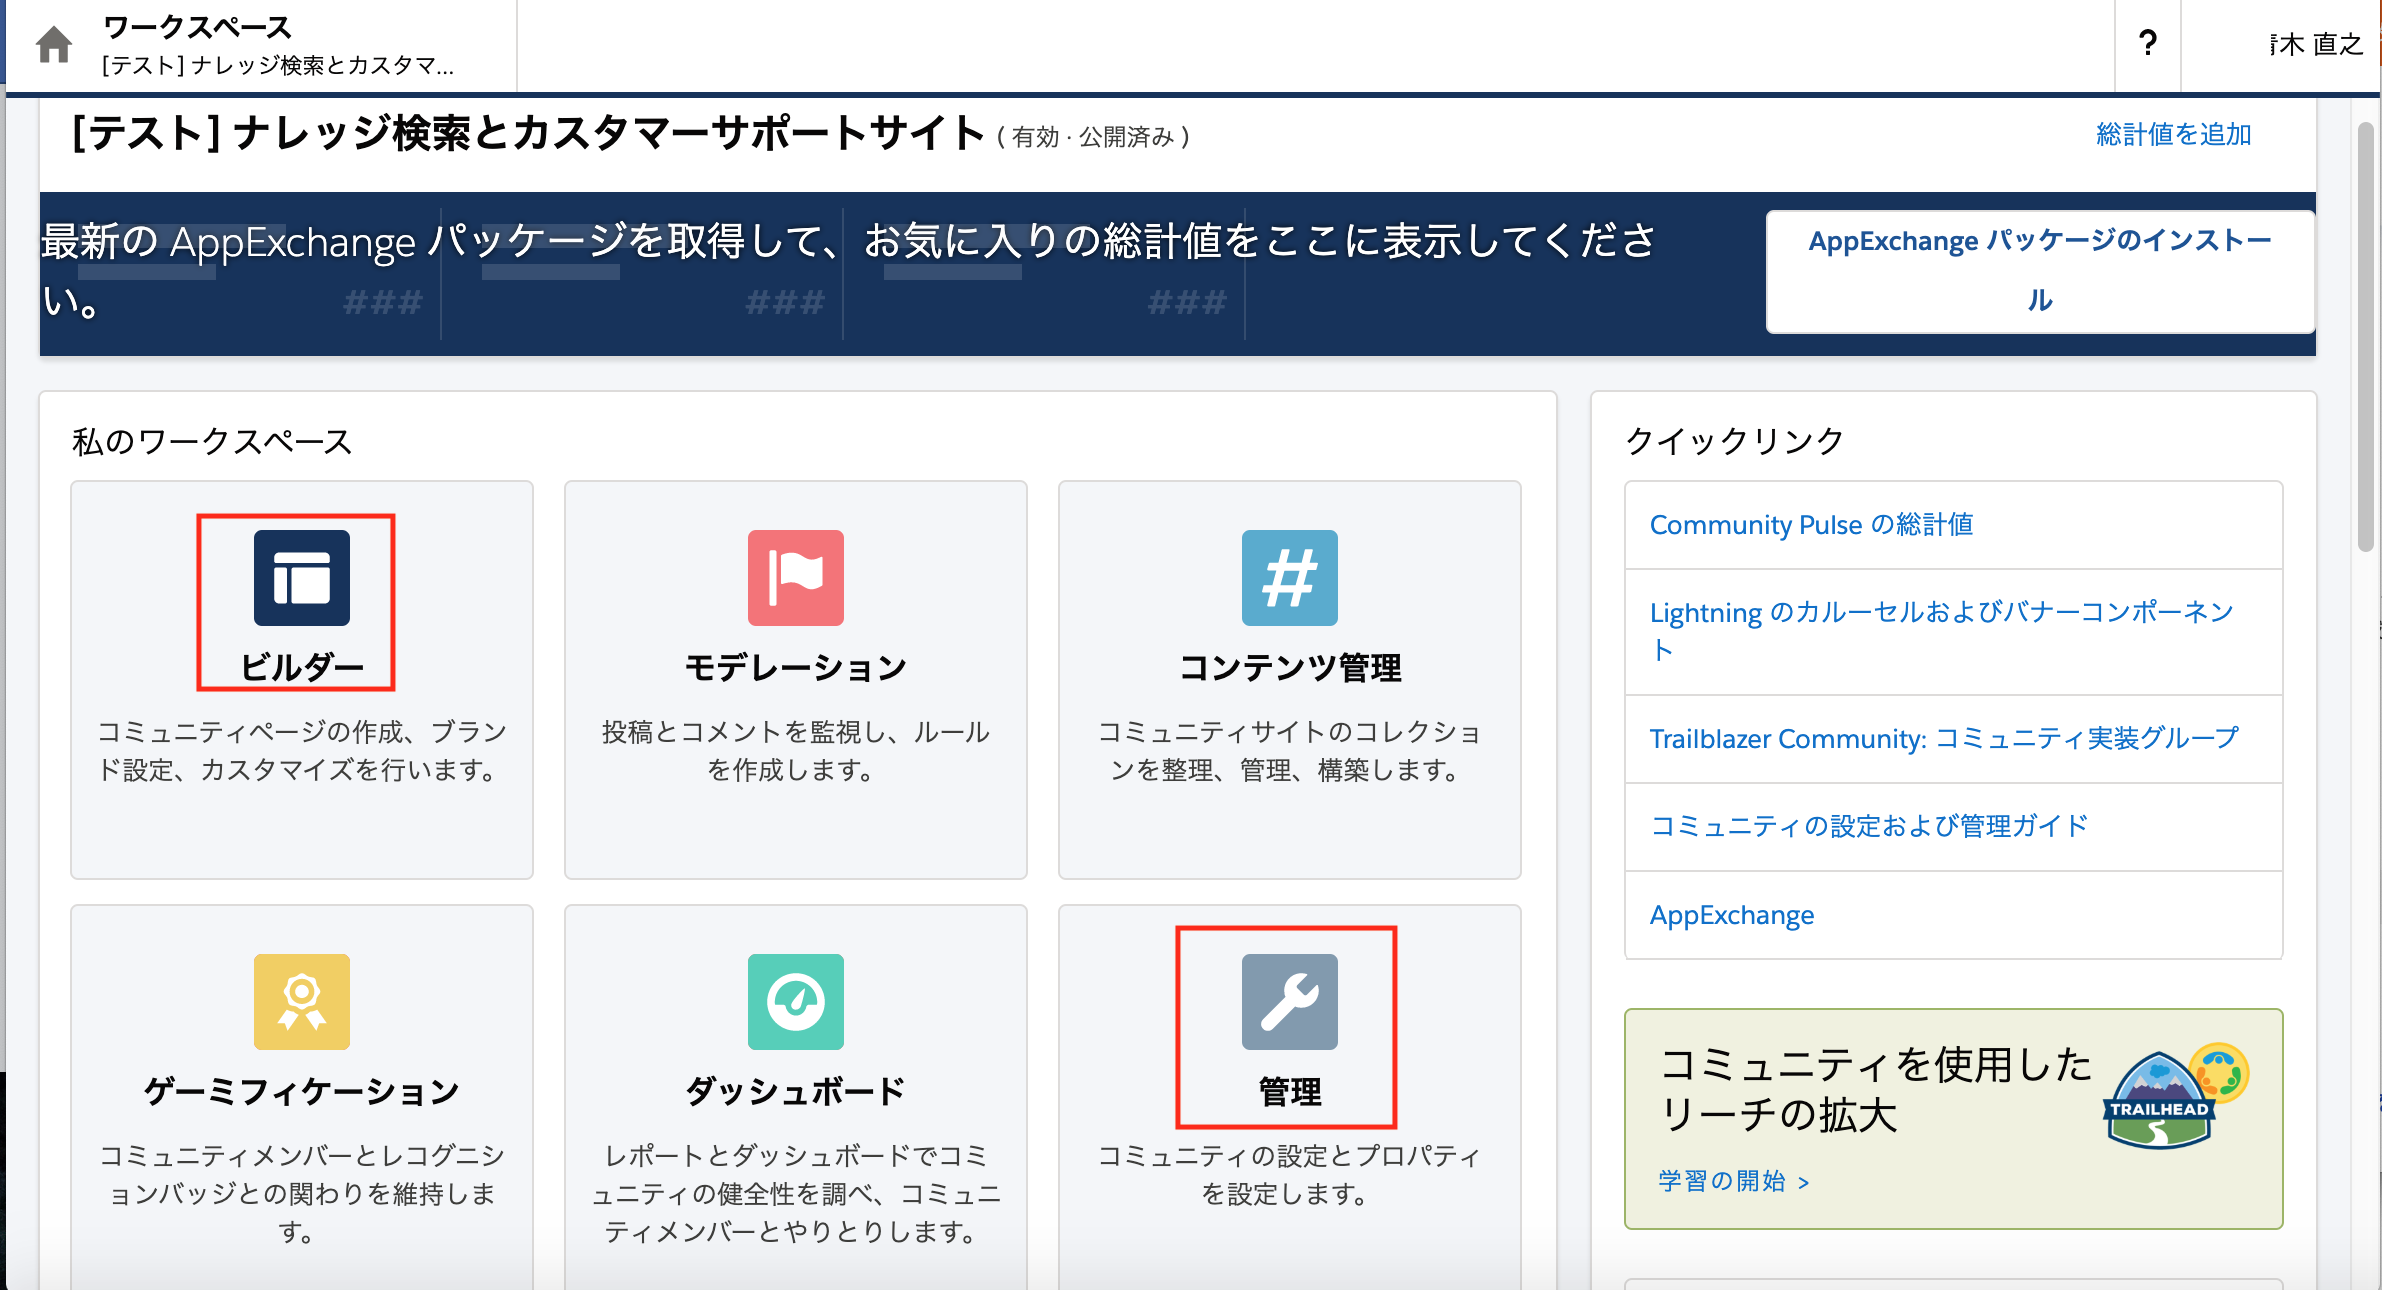Click the 総計値を追加 link
Image resolution: width=2382 pixels, height=1290 pixels.
pos(2173,134)
